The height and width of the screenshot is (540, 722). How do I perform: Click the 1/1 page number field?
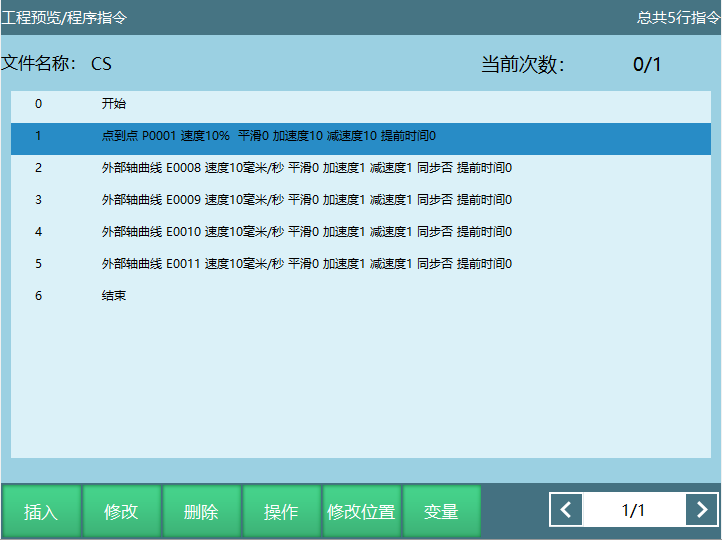tap(633, 511)
